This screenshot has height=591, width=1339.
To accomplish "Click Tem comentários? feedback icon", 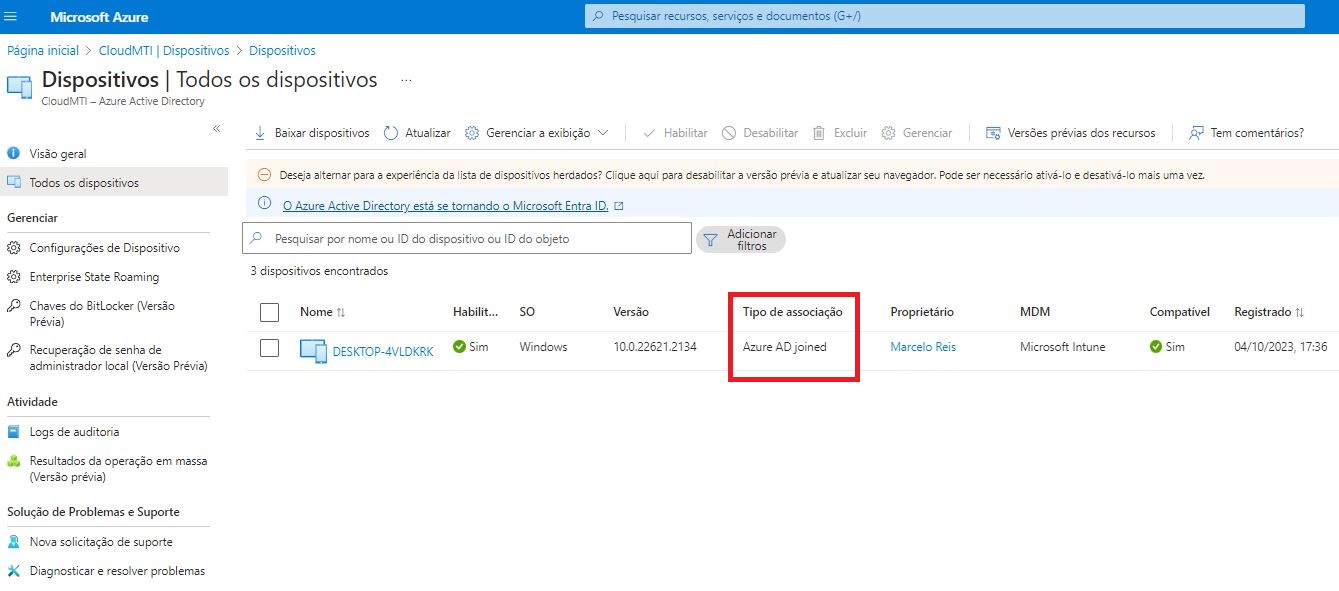I will point(1195,132).
